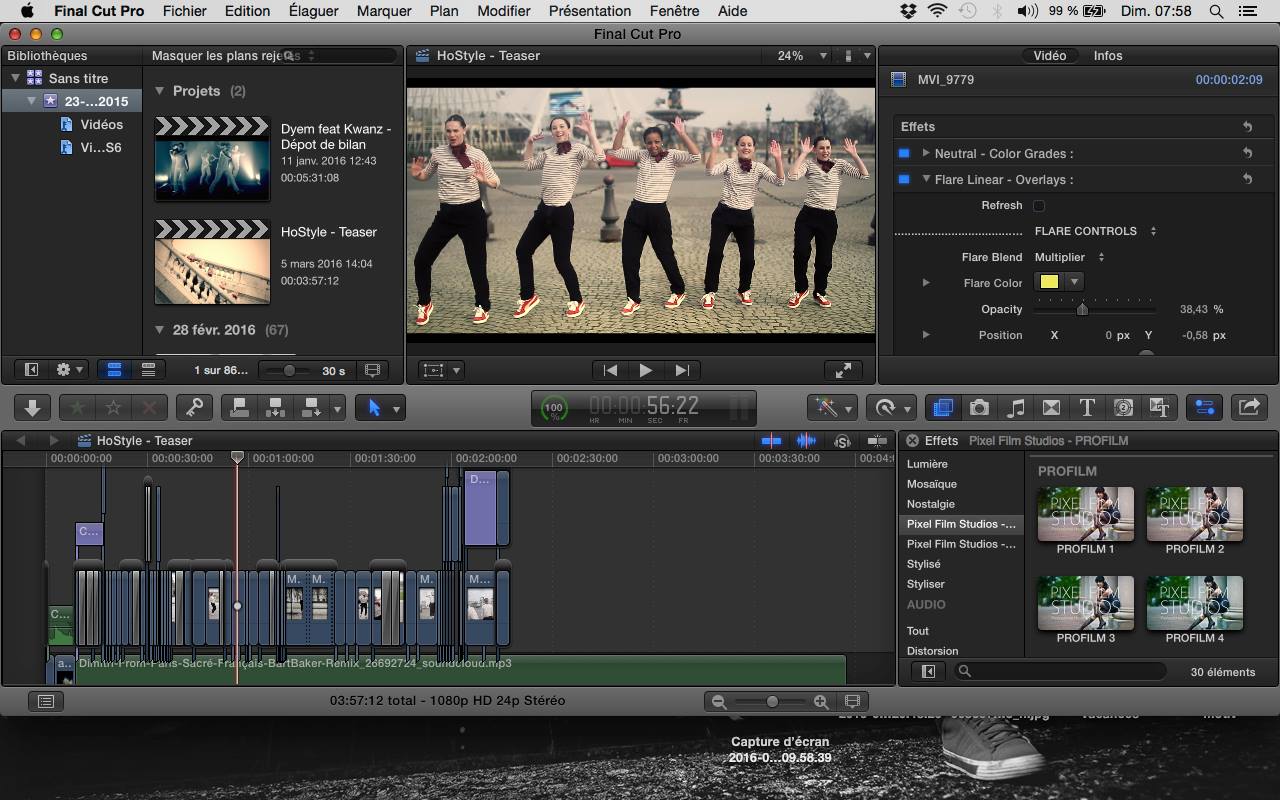The image size is (1280, 800).
Task: Open the FLARE CONTROLS popup menu
Action: point(1095,231)
